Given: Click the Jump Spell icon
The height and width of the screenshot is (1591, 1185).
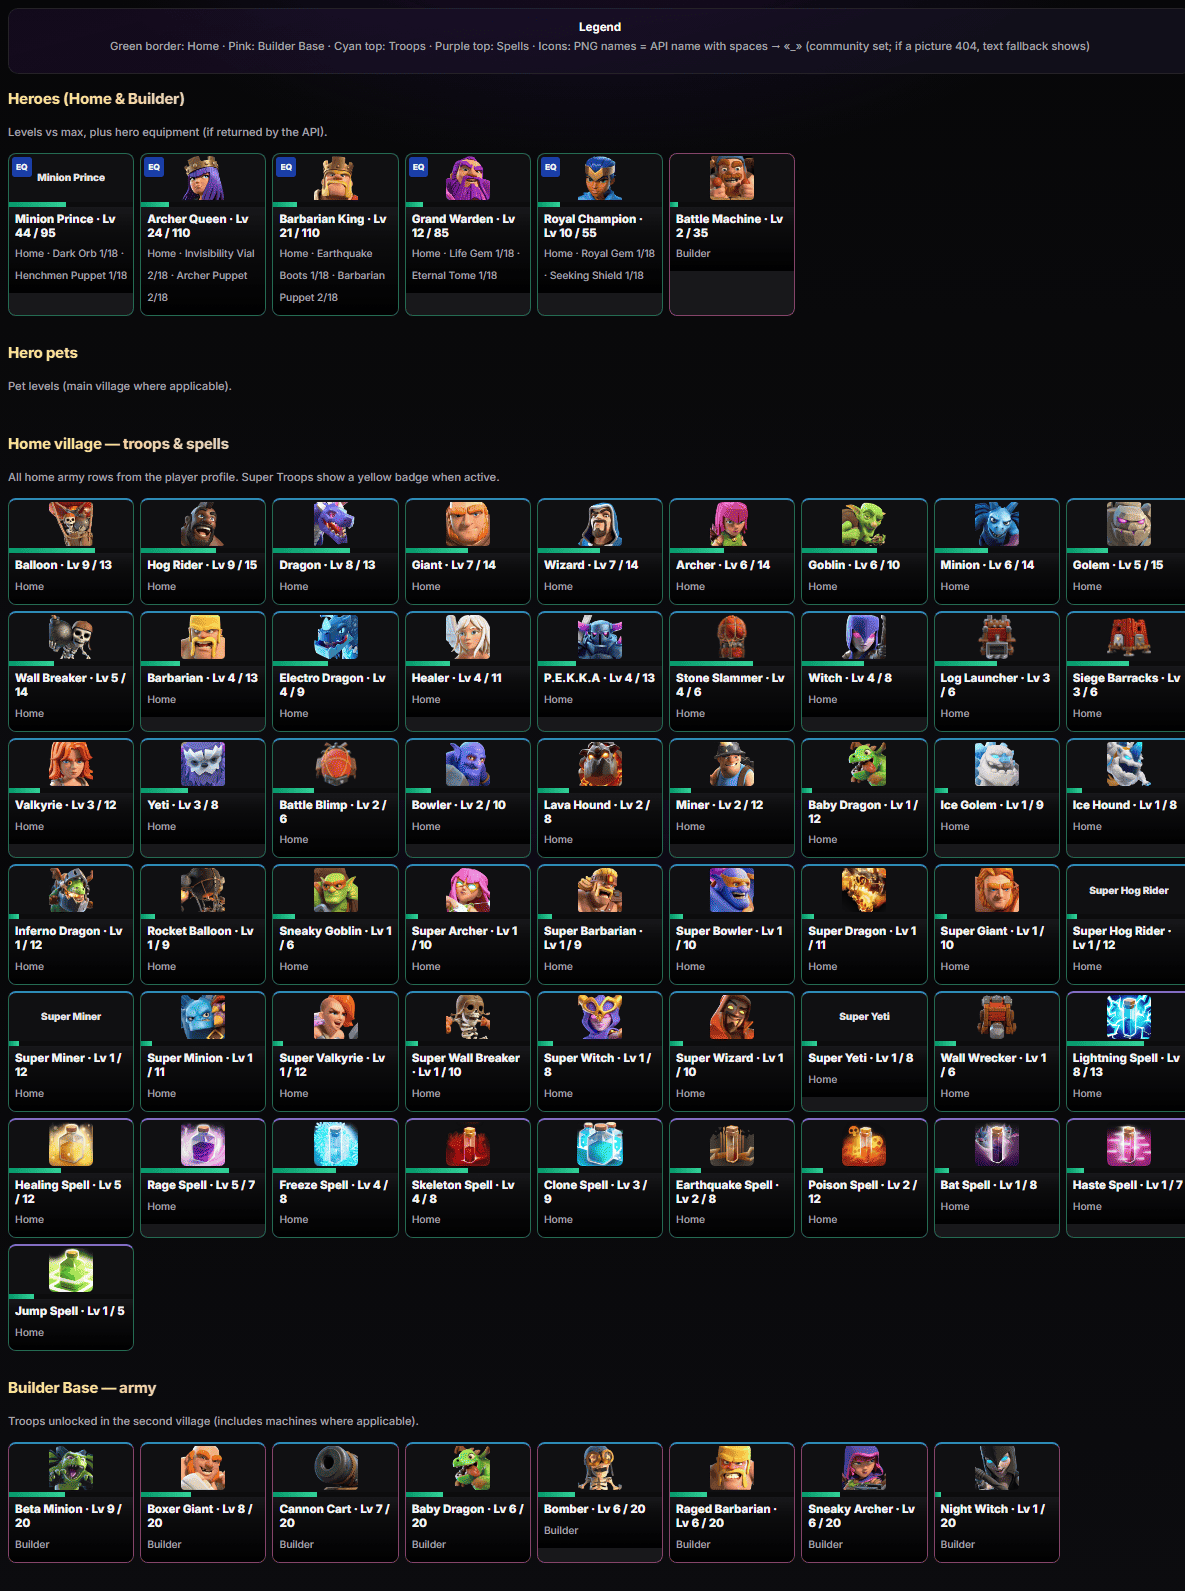Looking at the screenshot, I should [x=71, y=1270].
